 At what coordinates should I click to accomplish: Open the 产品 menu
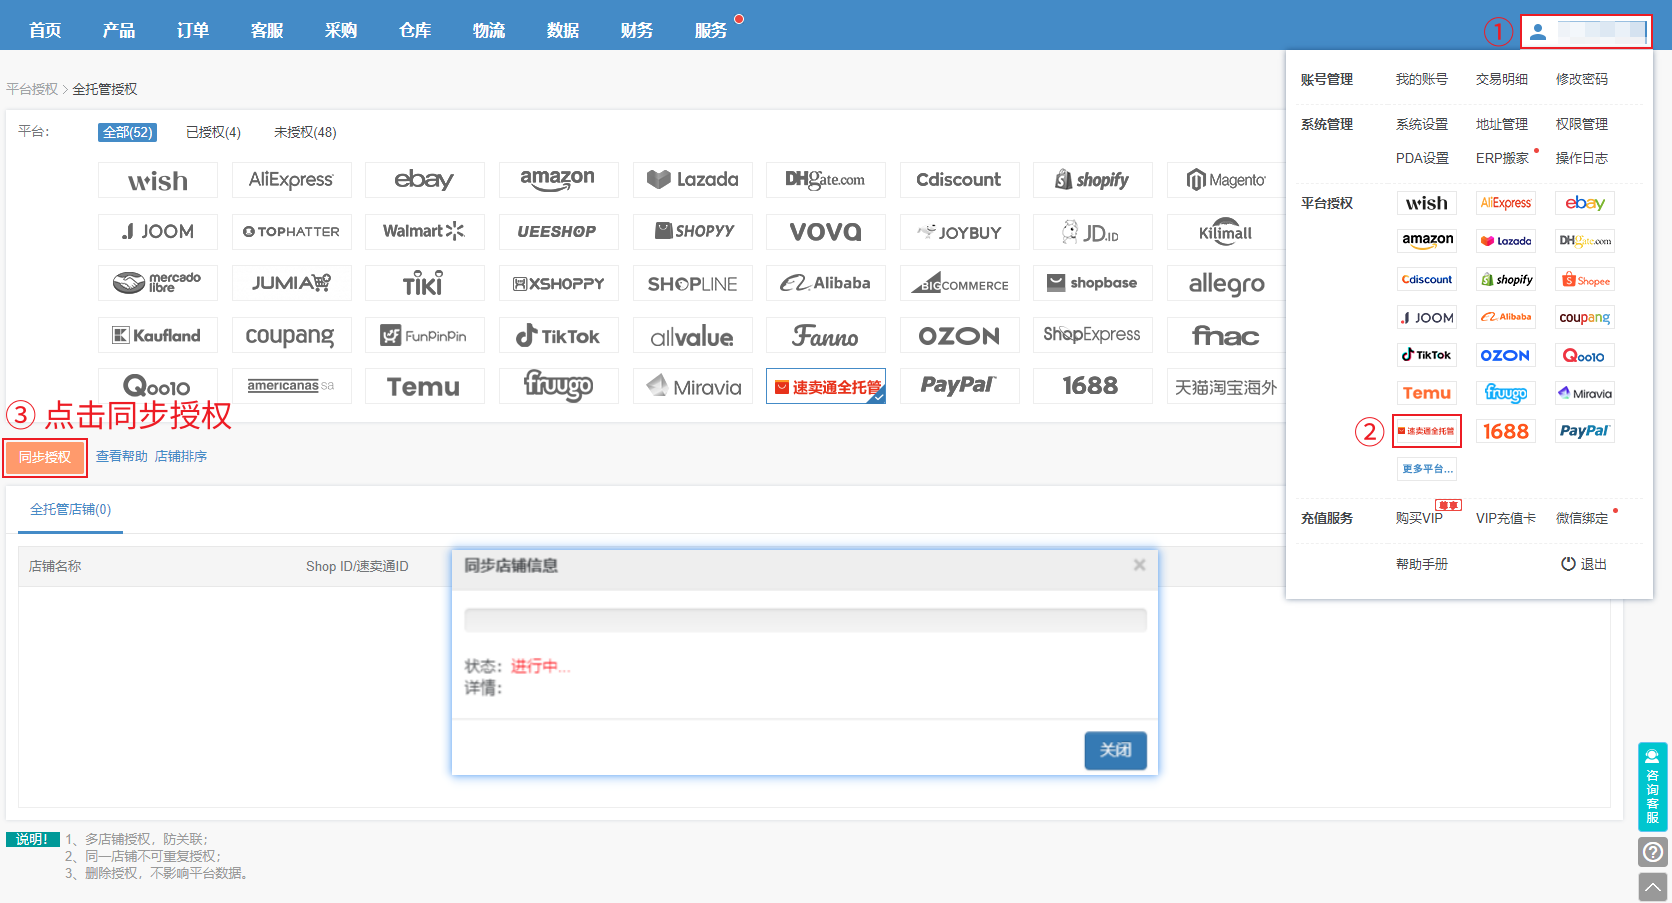[119, 30]
